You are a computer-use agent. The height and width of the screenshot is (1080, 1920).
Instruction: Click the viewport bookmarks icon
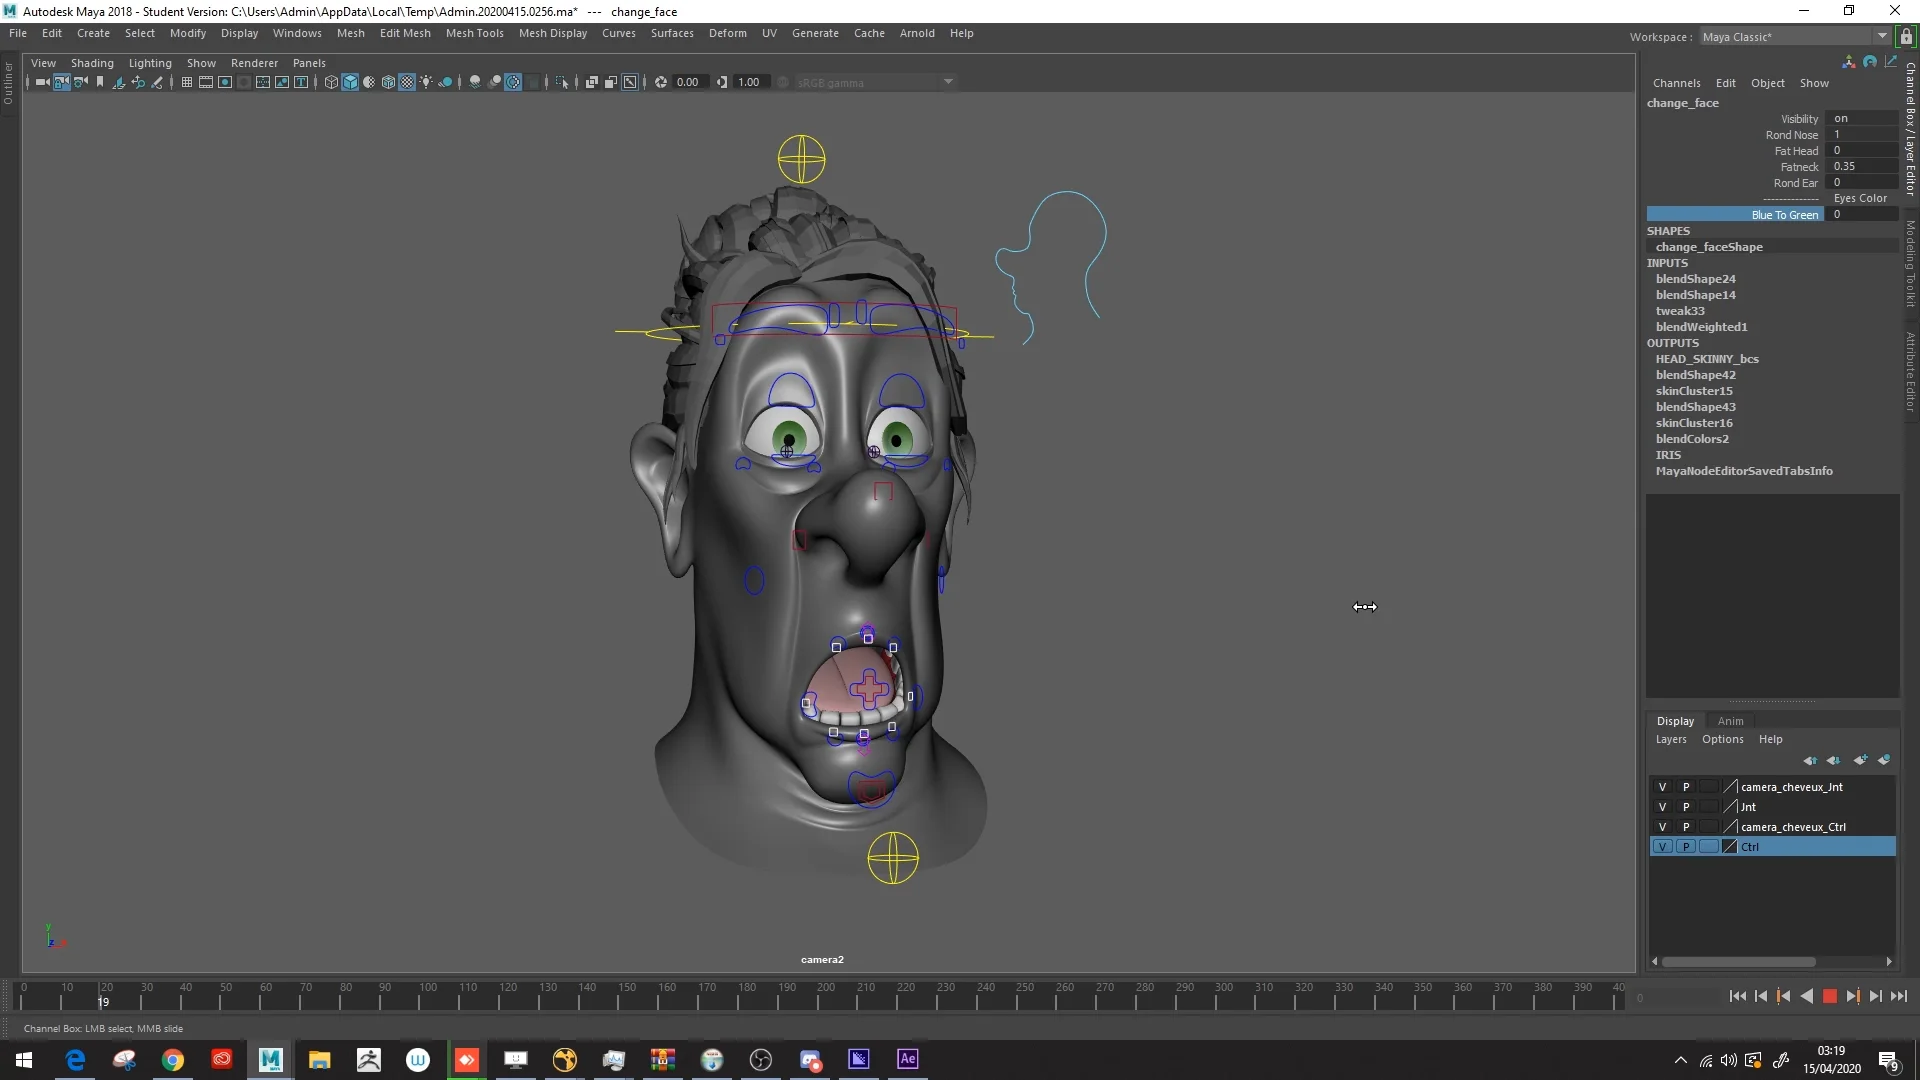click(x=100, y=82)
